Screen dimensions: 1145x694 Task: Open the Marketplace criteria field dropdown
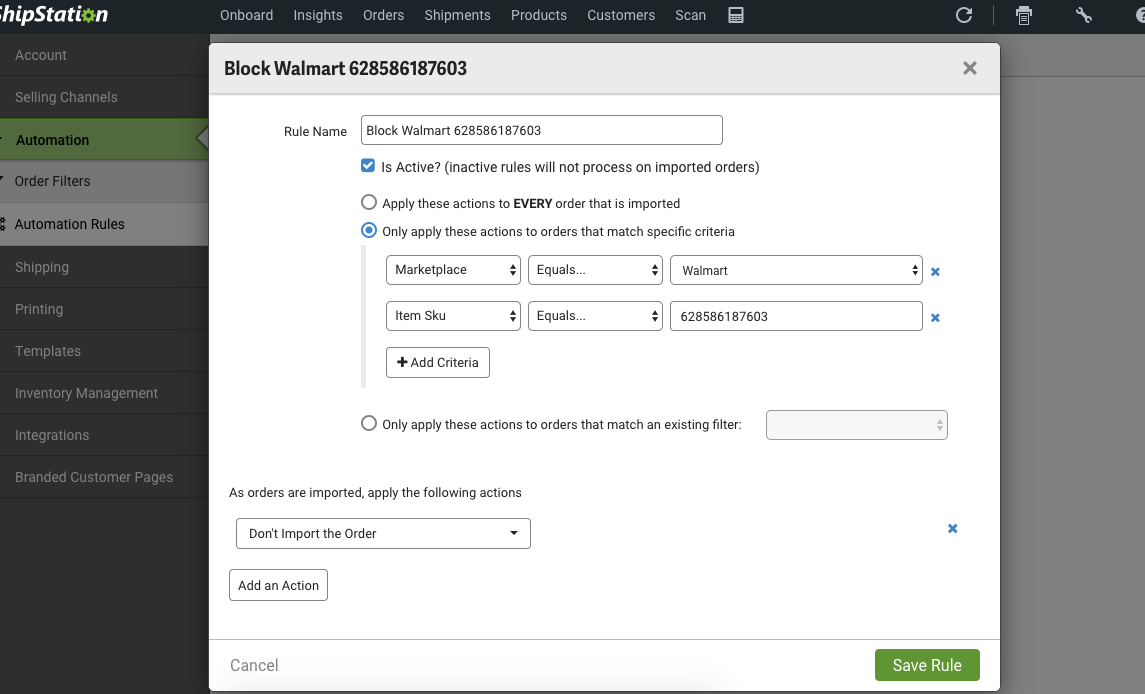tap(453, 270)
